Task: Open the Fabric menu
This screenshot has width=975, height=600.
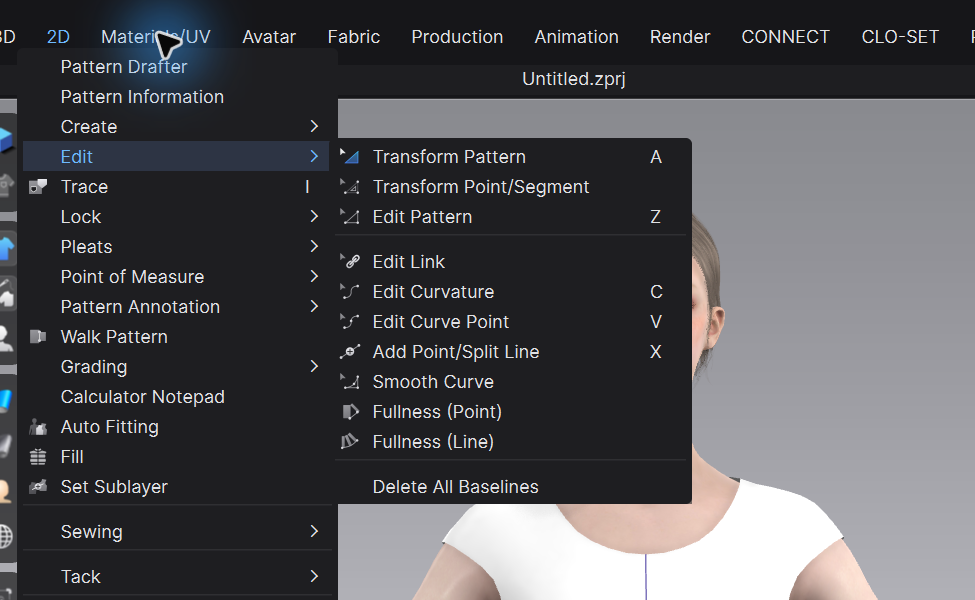Action: click(x=353, y=37)
